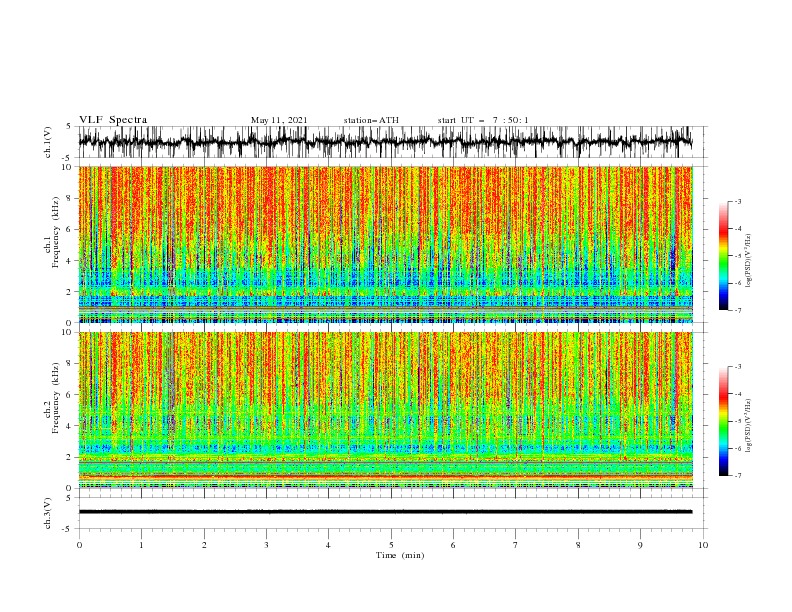Click the ch.1 log(PSD) colorbar label
Screen dimensions: 792x612
tap(749, 261)
